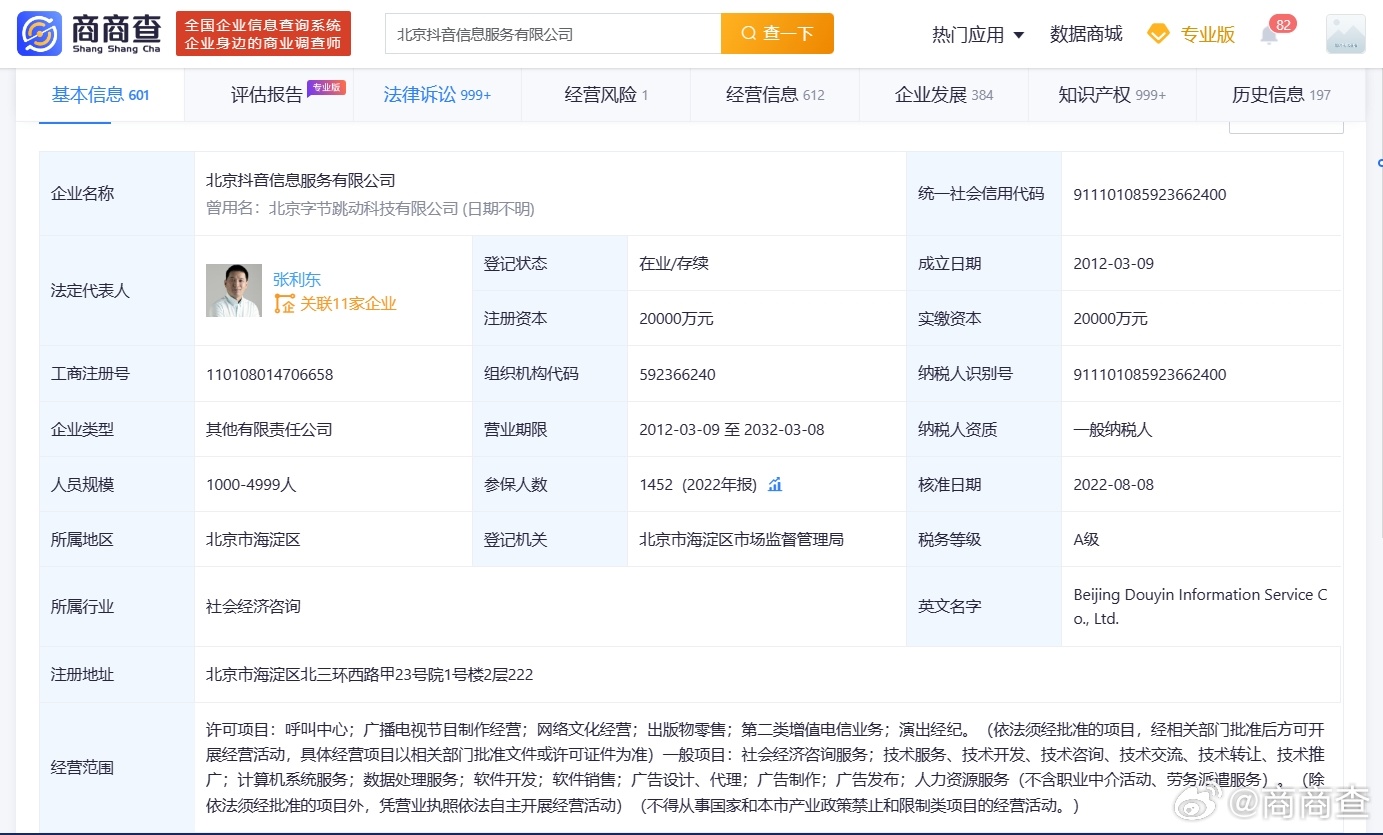Click the credit code 911101085923662400 in 统一社会信用代码 row
This screenshot has width=1383, height=835.
(1150, 194)
